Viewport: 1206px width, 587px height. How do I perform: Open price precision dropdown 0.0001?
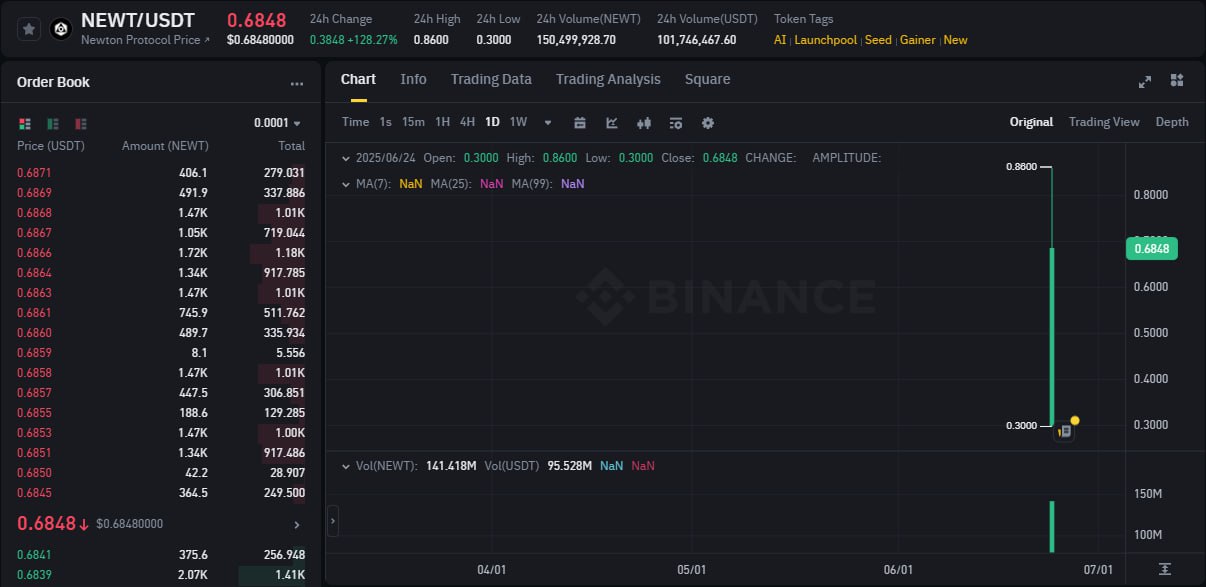278,123
